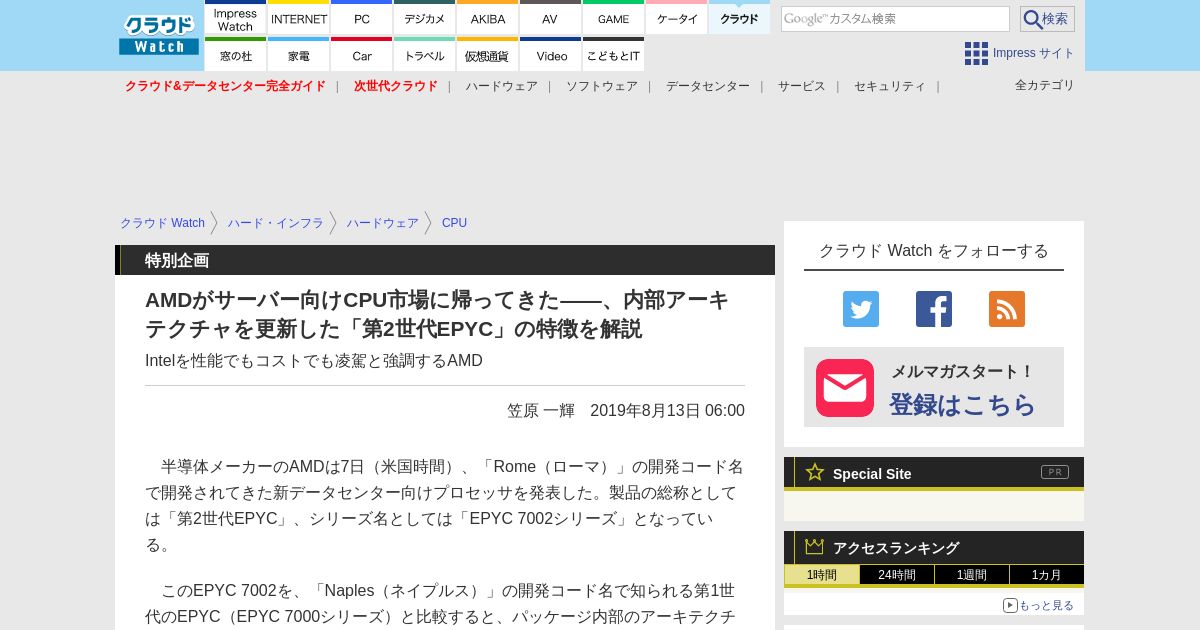The width and height of the screenshot is (1200, 630).
Task: Click the date 2019年8月13日 06:00
Action: tap(667, 410)
